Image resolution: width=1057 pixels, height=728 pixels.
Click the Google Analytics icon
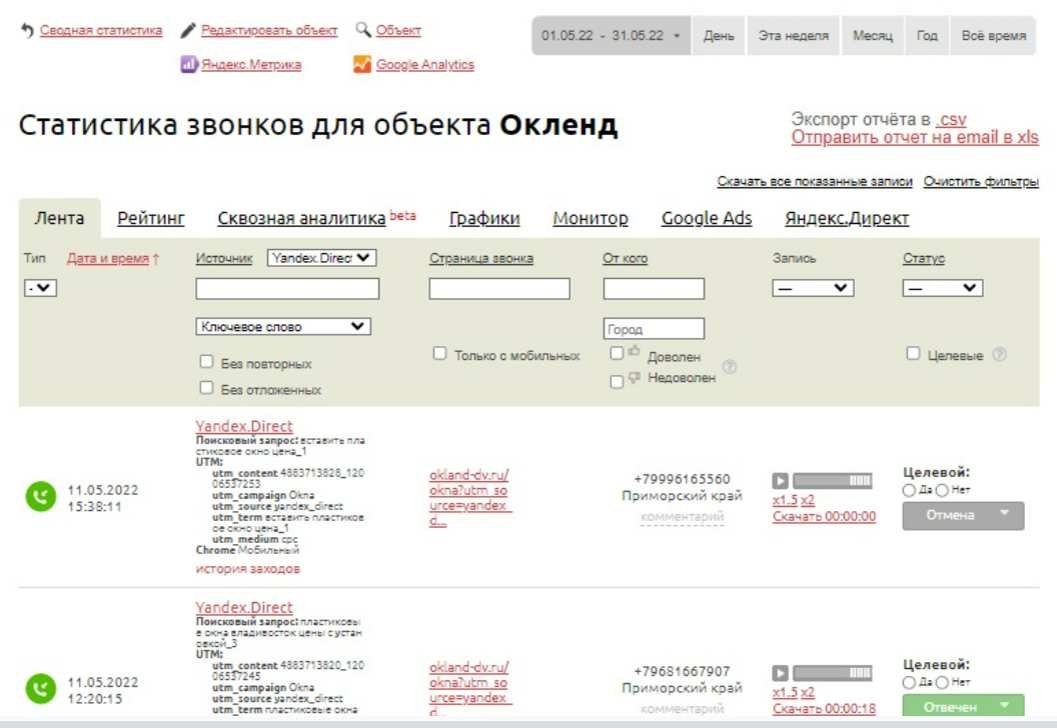pos(362,64)
